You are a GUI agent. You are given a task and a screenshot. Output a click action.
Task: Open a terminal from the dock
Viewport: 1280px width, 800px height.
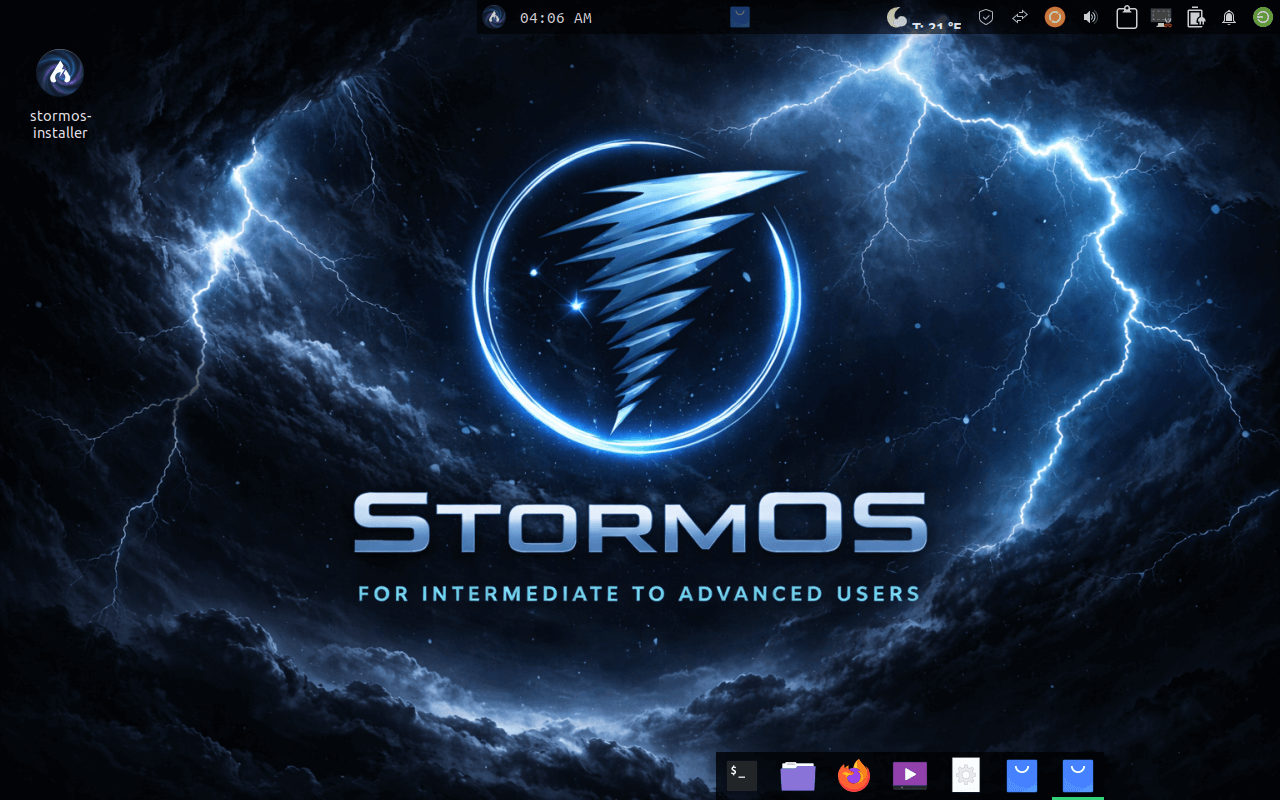[740, 773]
